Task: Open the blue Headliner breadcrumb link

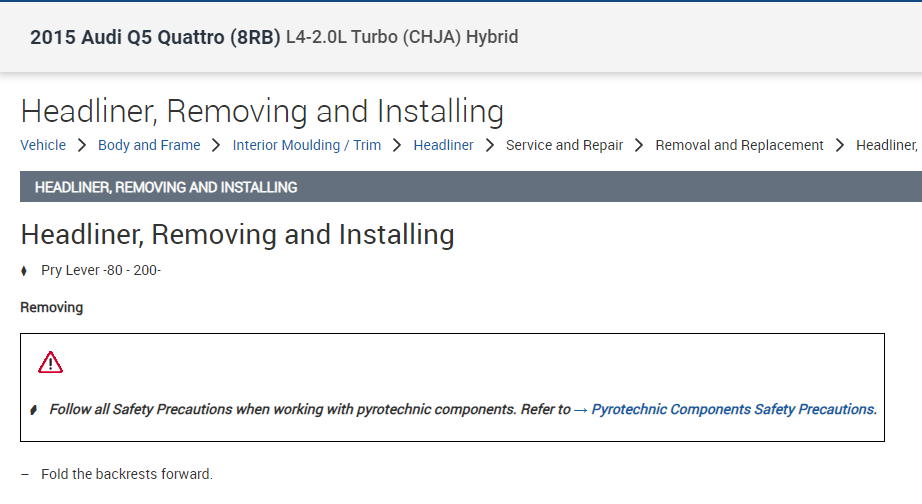Action: pyautogui.click(x=443, y=145)
